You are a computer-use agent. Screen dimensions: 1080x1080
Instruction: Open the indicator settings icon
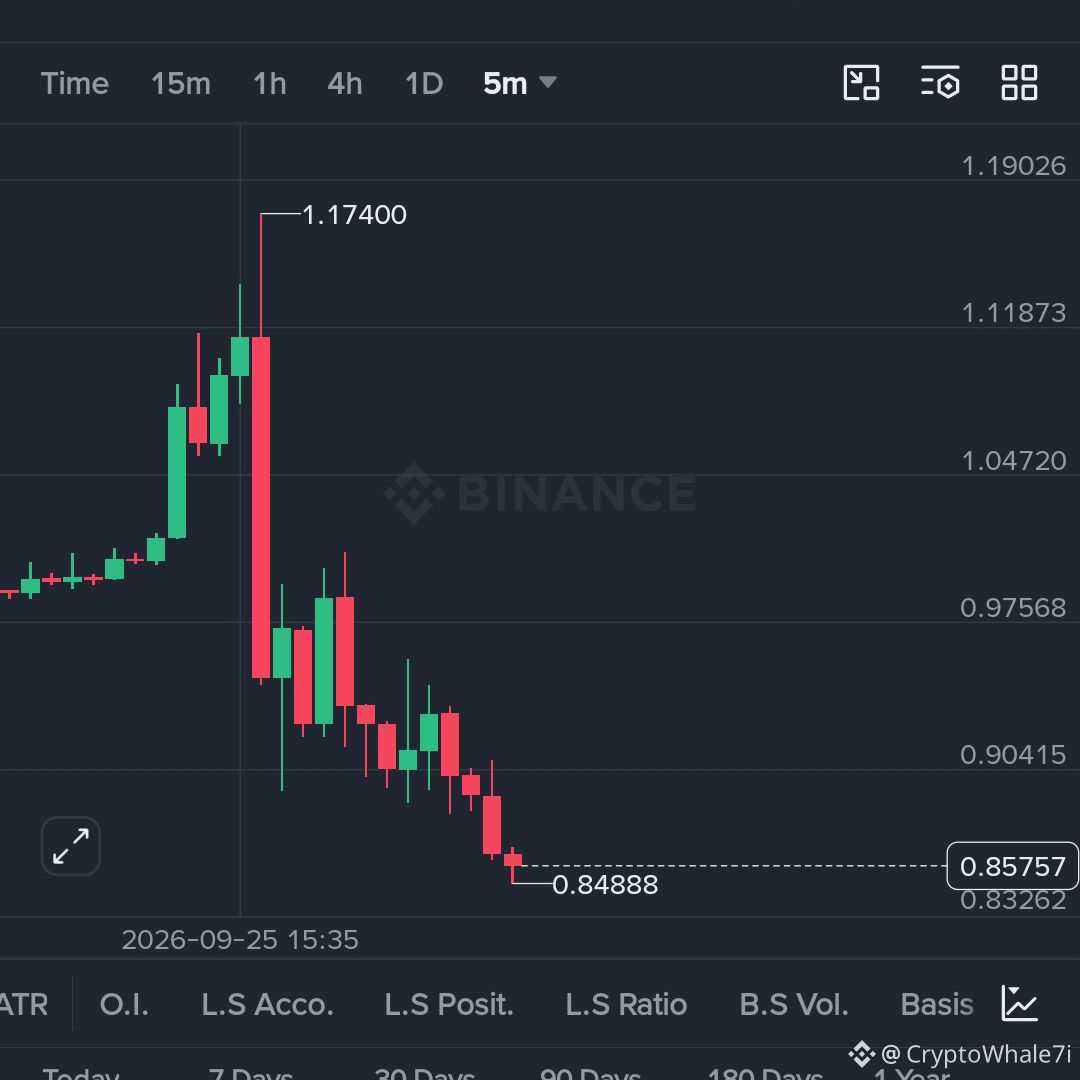[940, 83]
